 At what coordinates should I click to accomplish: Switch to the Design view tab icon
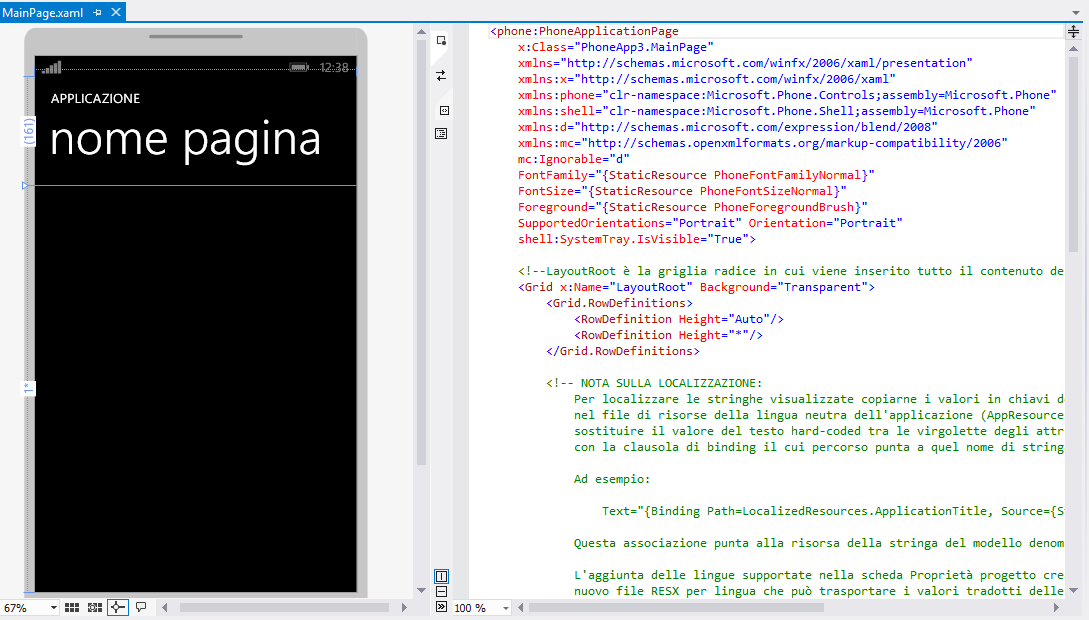pos(441,40)
